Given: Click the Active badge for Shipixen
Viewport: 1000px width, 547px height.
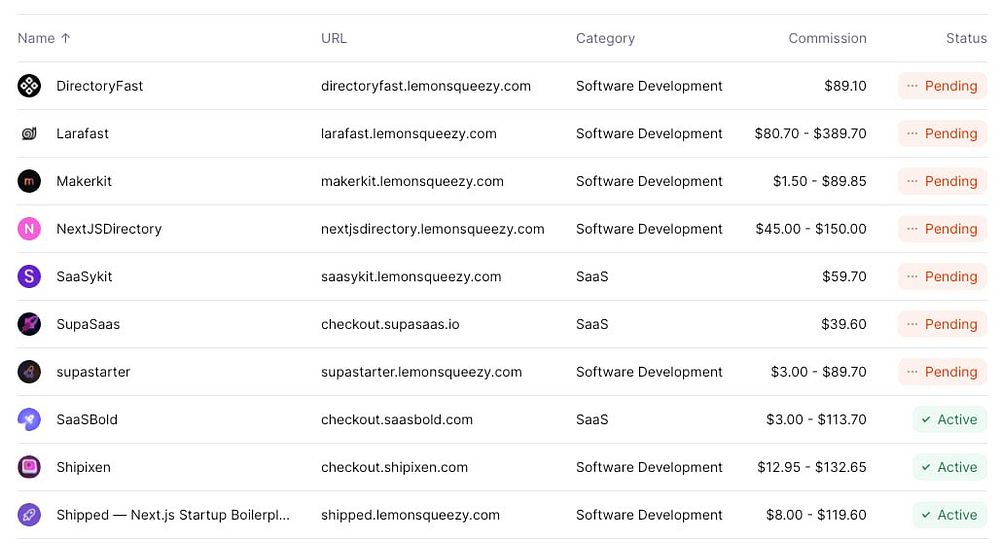Looking at the screenshot, I should pyautogui.click(x=949, y=467).
